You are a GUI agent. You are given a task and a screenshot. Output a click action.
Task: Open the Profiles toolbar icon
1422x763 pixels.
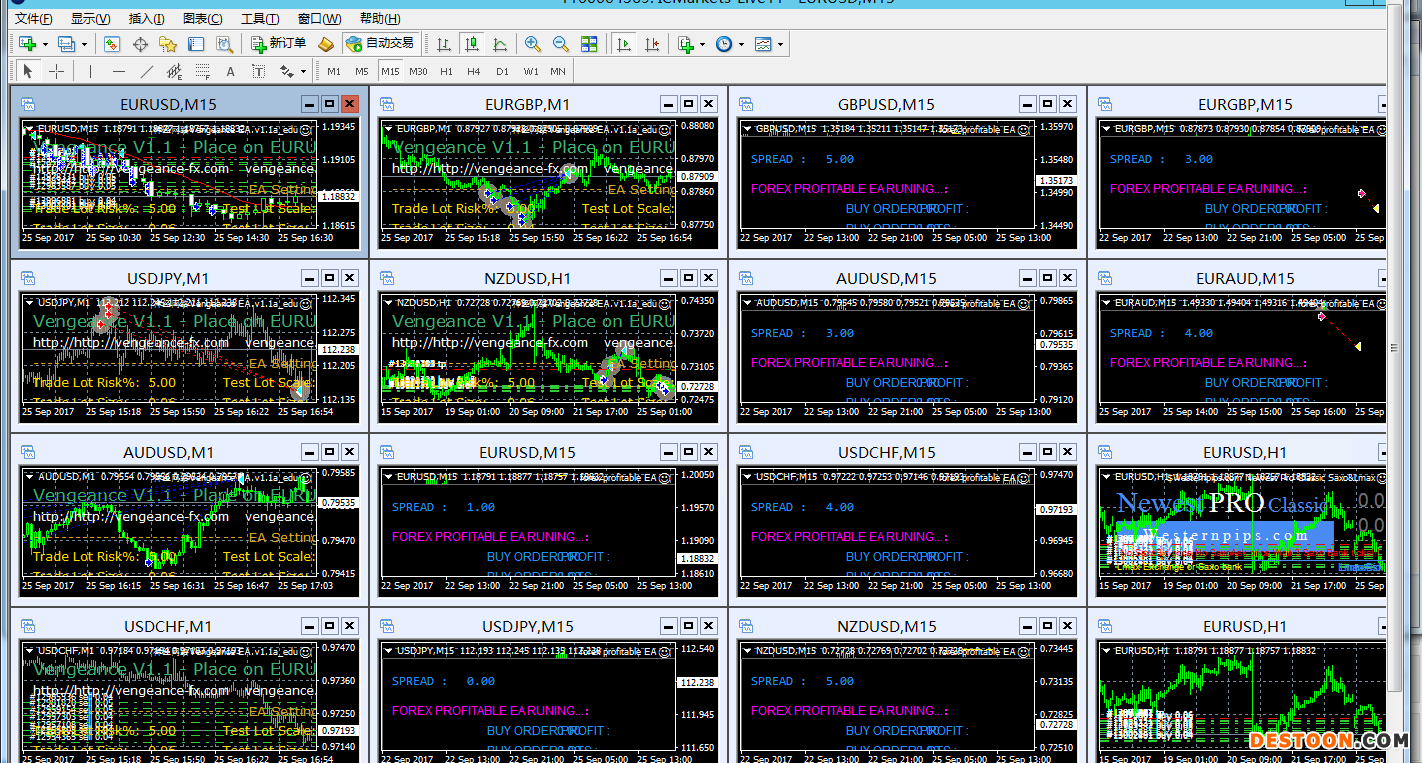(x=67, y=44)
